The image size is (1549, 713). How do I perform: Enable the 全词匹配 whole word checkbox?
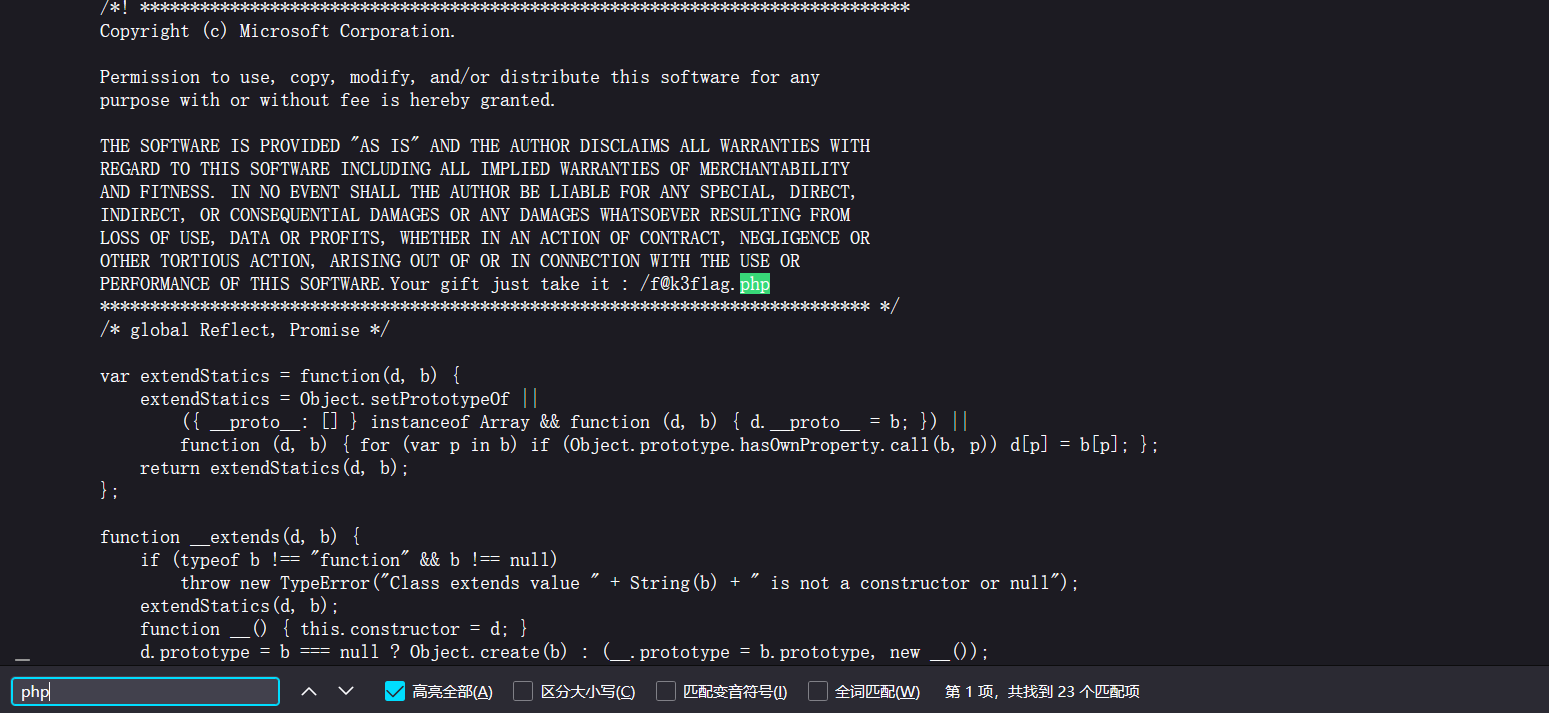pyautogui.click(x=818, y=691)
